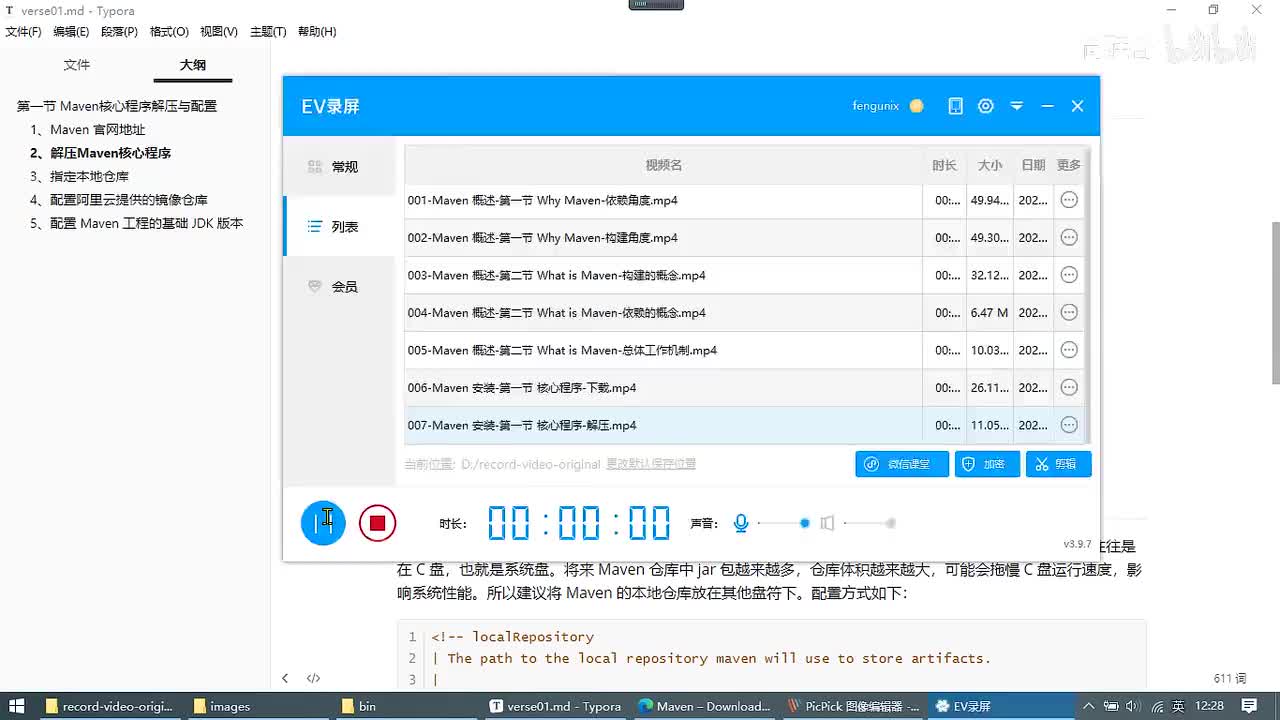
Task: Switch to PicPick 图像编辑器 in taskbar
Action: click(854, 706)
